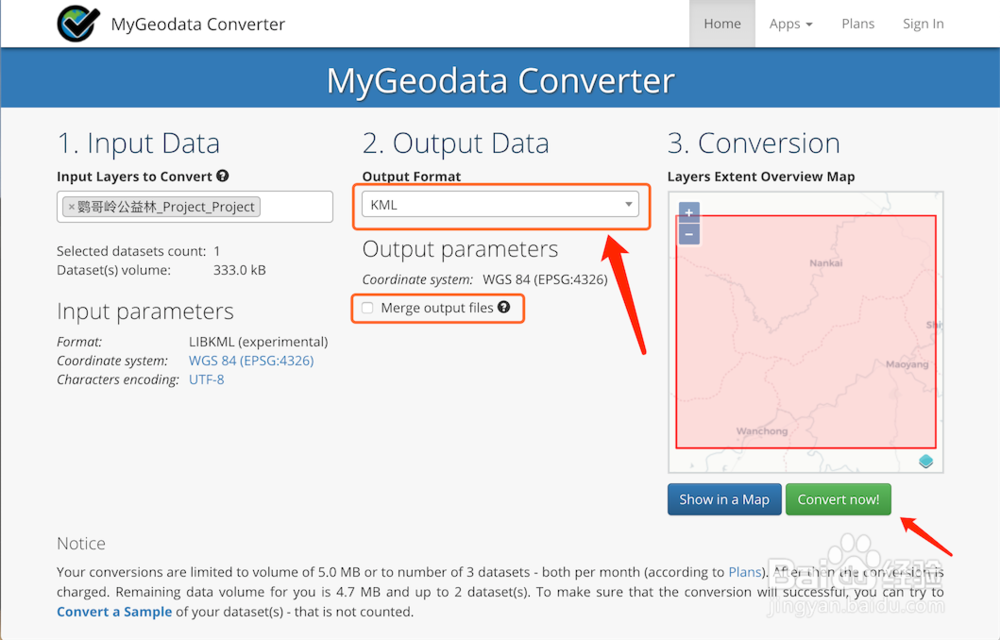Open the map layers switcher icon

pos(926,461)
